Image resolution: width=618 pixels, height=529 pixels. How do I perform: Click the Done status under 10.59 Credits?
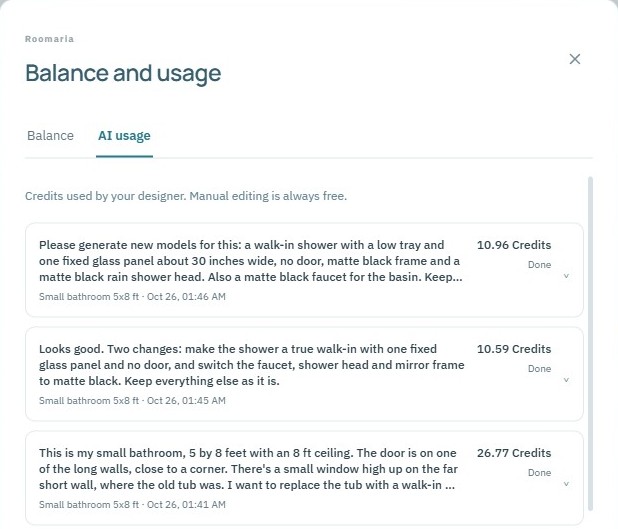(539, 369)
